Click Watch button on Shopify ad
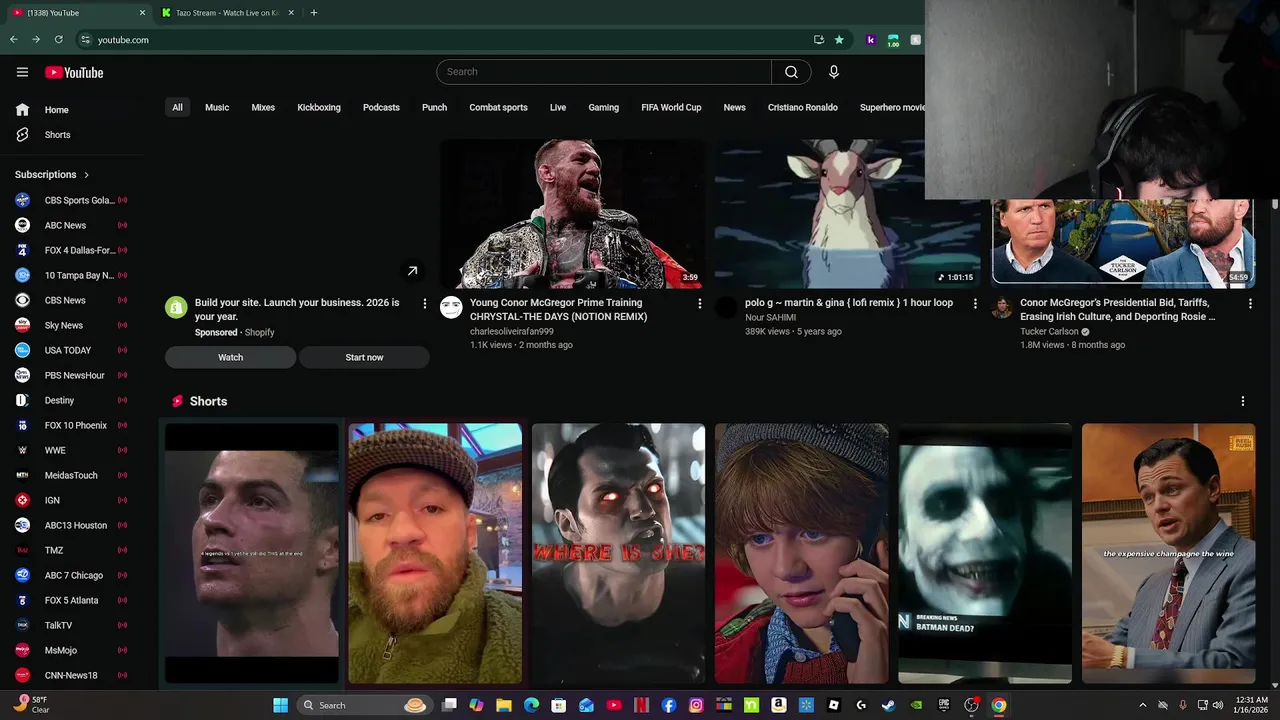 click(230, 357)
